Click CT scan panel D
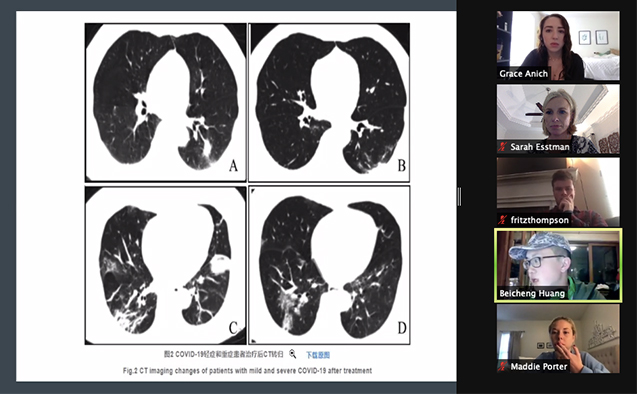The width and height of the screenshot is (637, 394). click(x=329, y=265)
